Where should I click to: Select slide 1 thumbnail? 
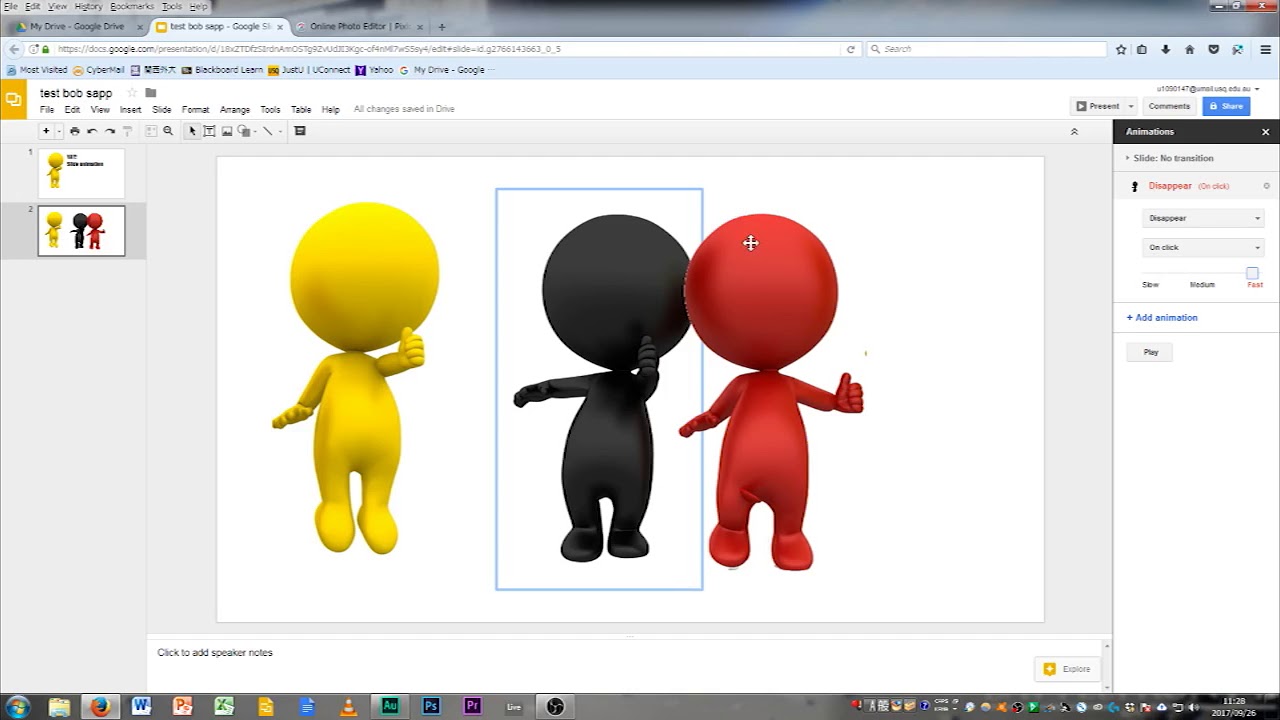coord(81,173)
